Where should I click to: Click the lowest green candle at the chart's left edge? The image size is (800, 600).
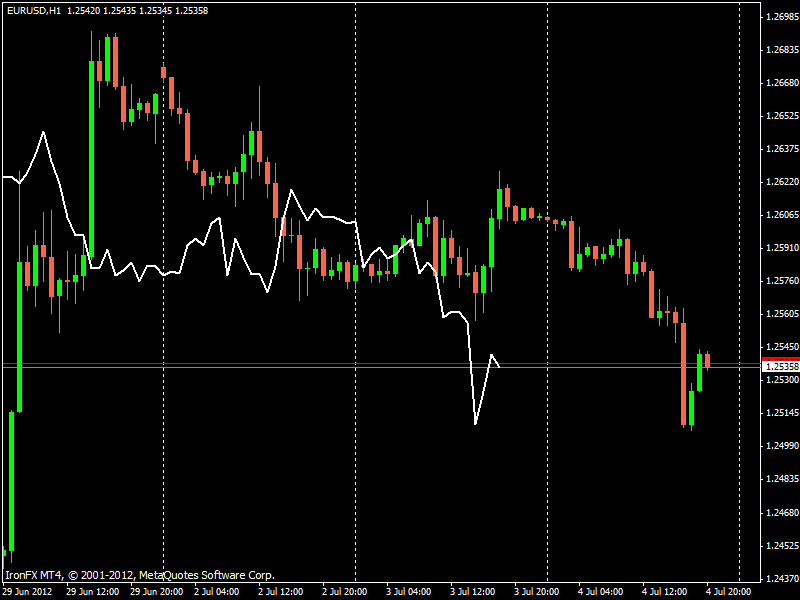(x=11, y=480)
